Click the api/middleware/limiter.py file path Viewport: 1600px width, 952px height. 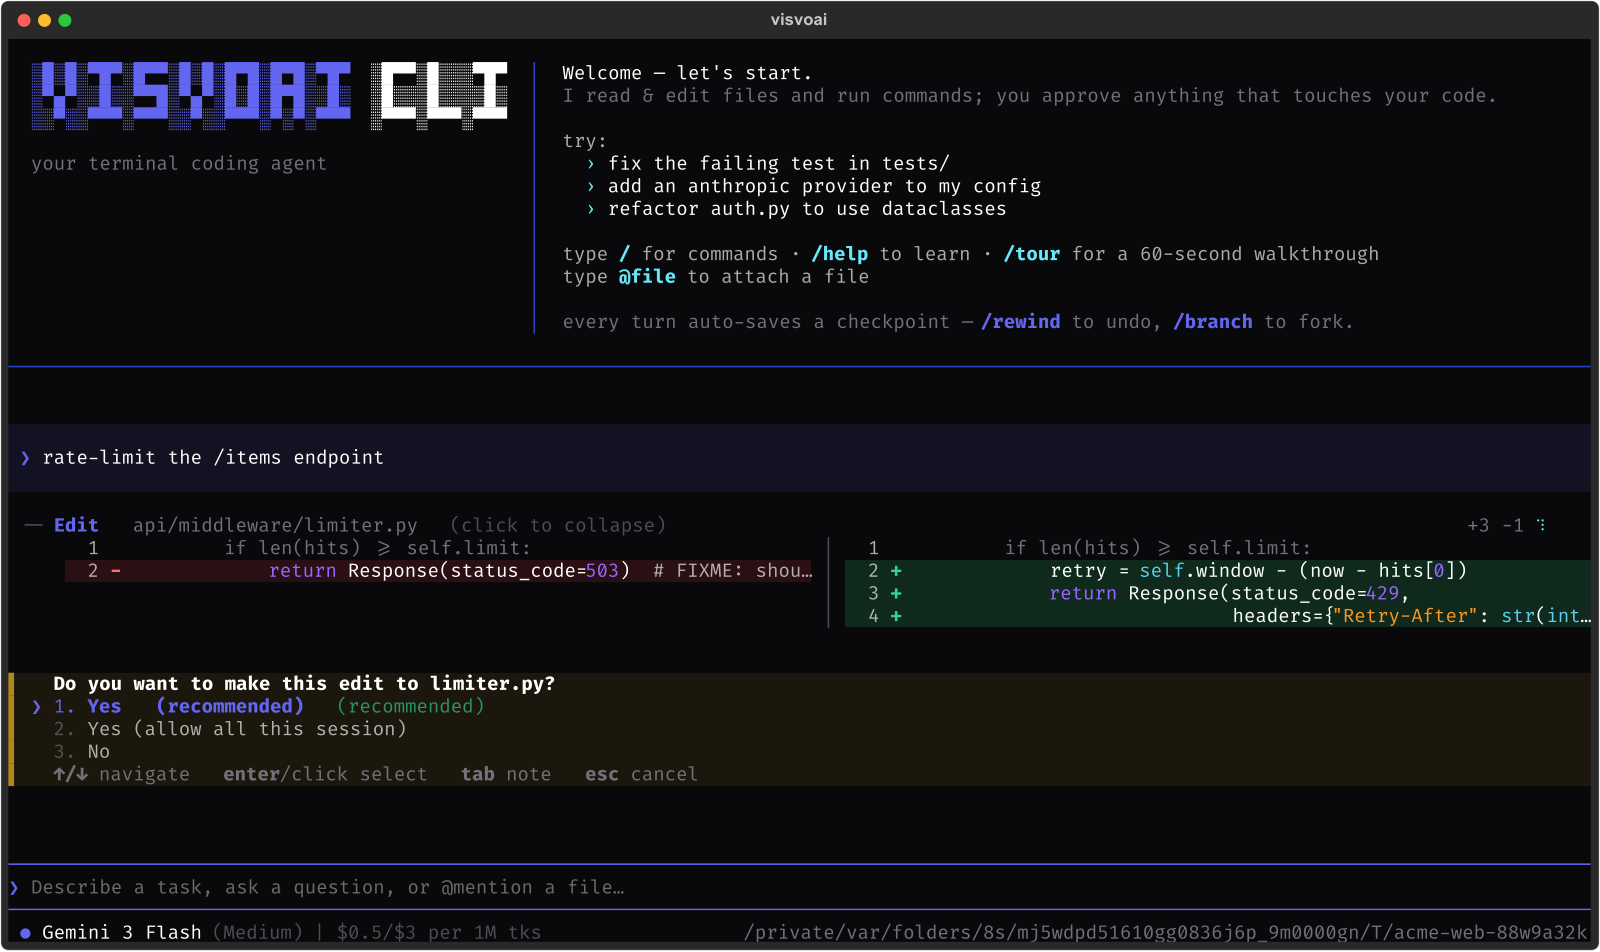click(x=275, y=525)
